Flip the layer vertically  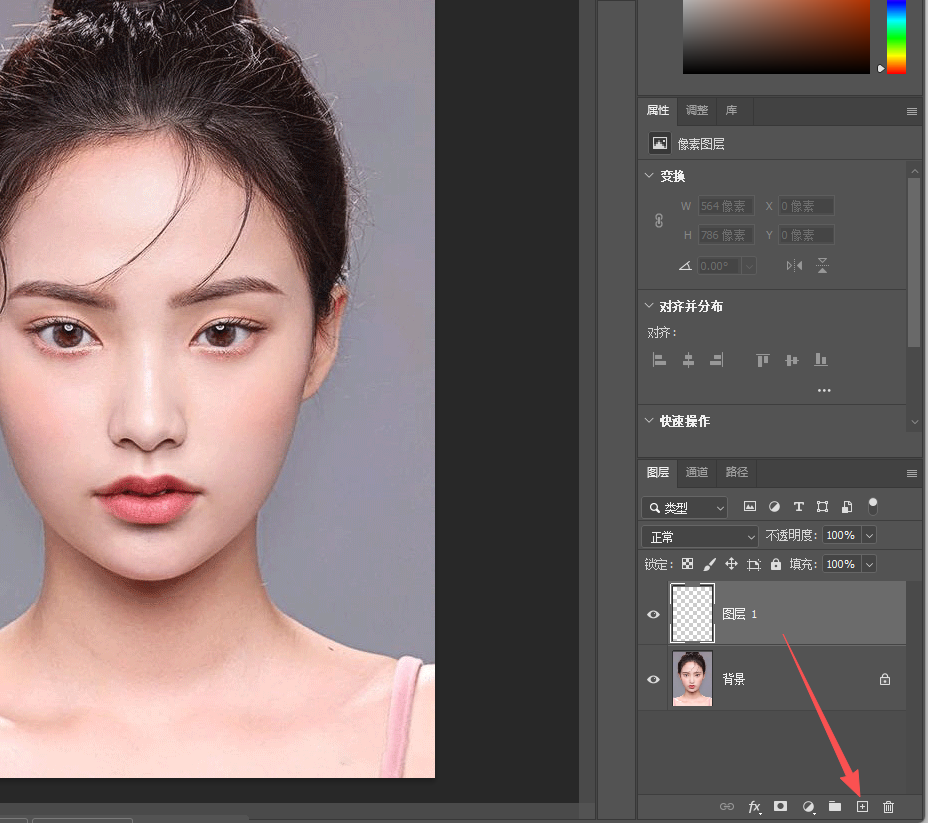click(823, 266)
